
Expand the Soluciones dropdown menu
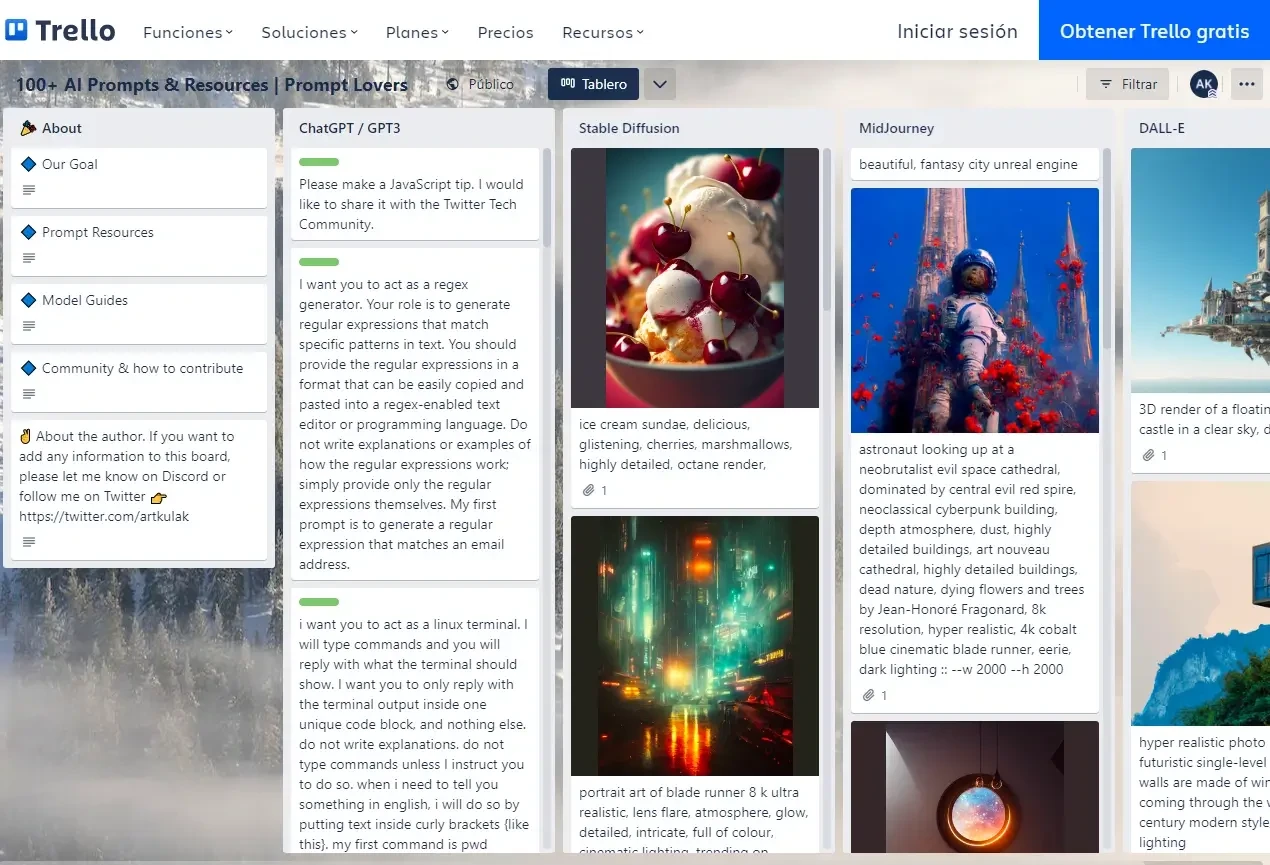click(309, 32)
